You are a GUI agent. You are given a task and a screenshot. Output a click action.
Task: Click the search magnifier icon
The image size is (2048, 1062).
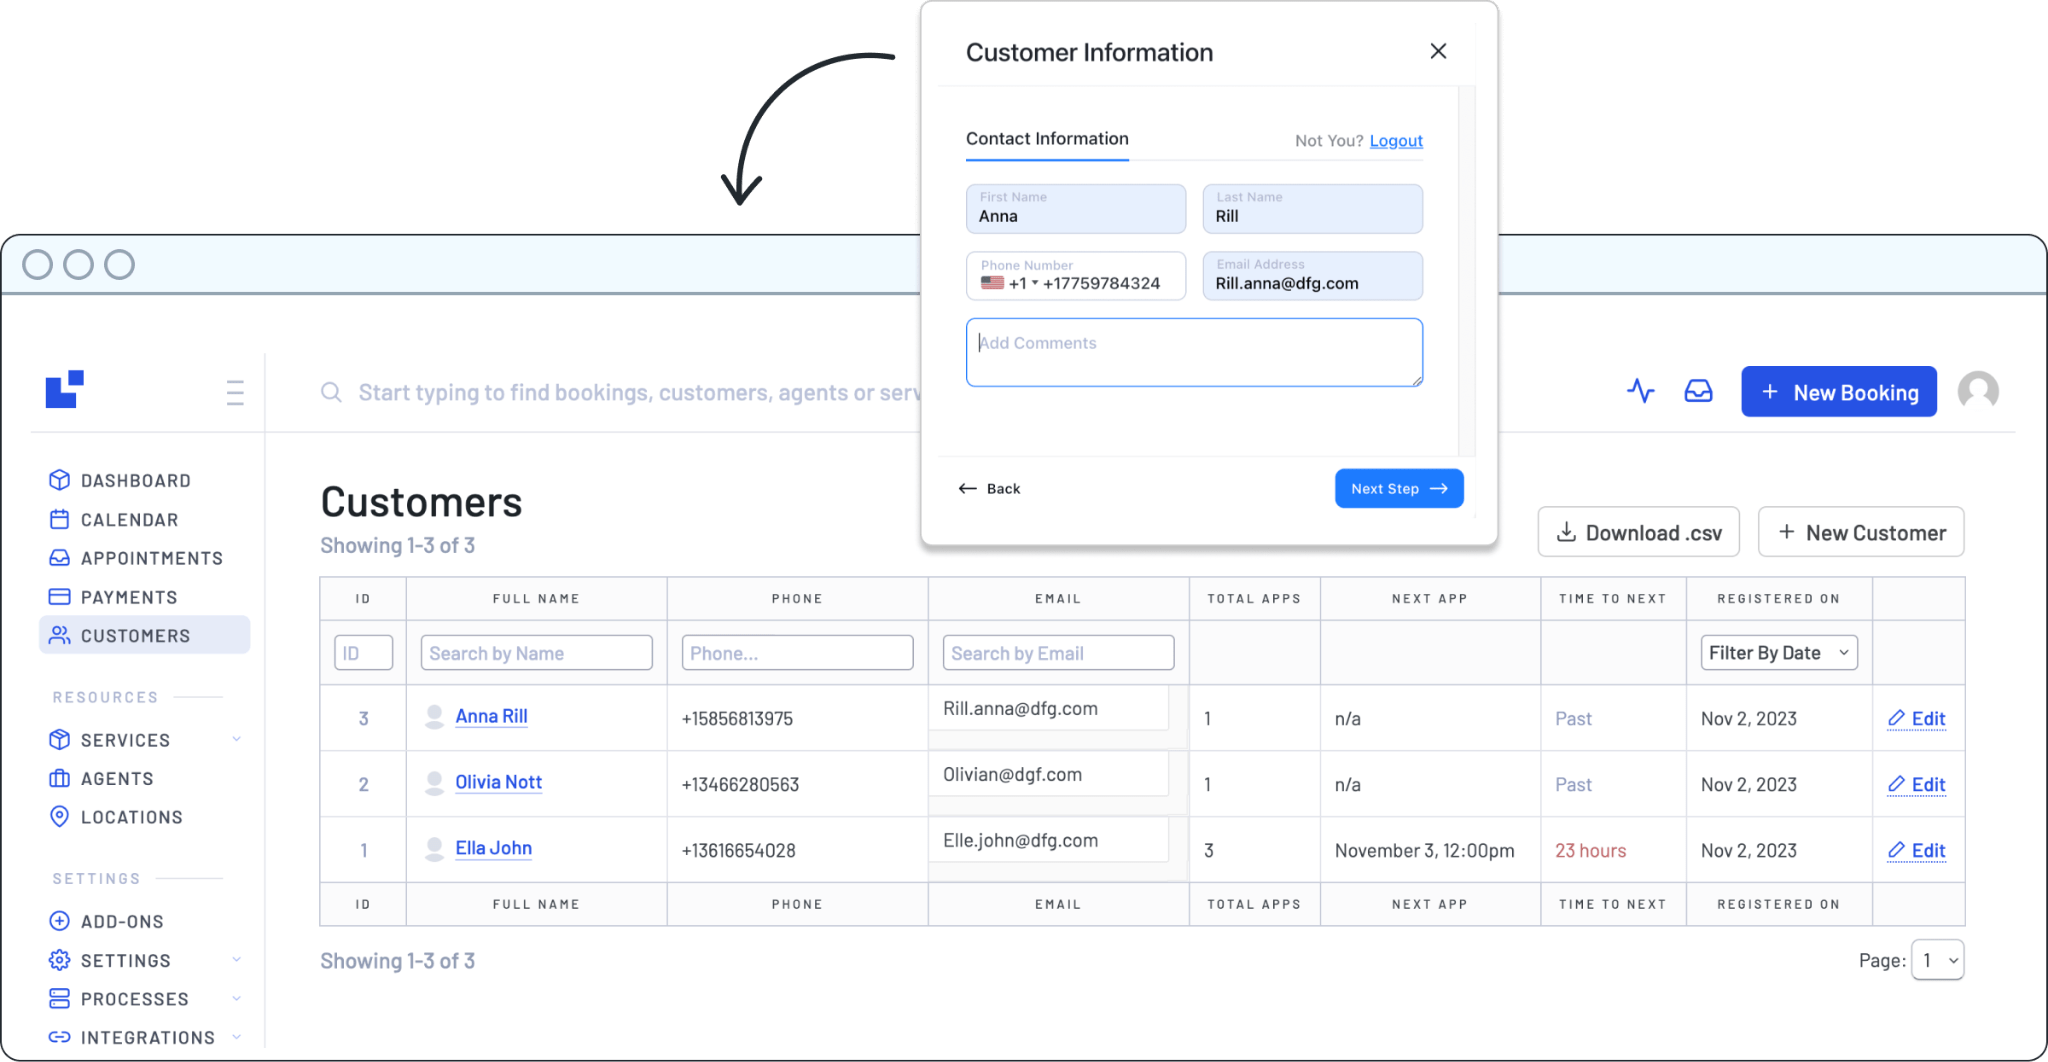pos(331,392)
